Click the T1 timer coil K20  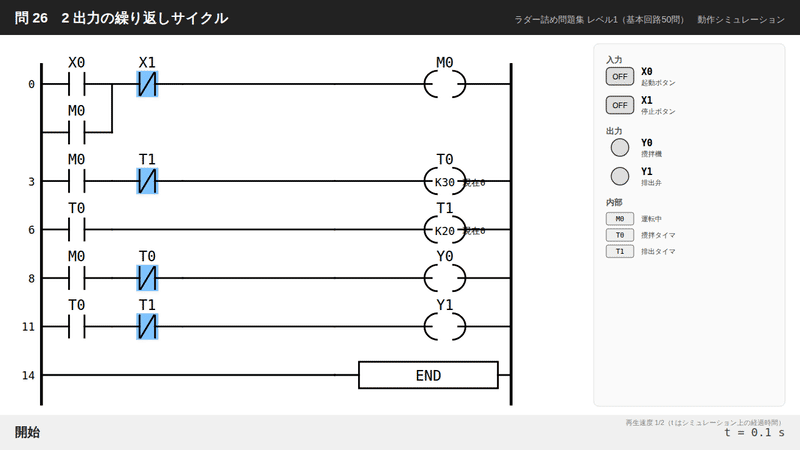[445, 230]
